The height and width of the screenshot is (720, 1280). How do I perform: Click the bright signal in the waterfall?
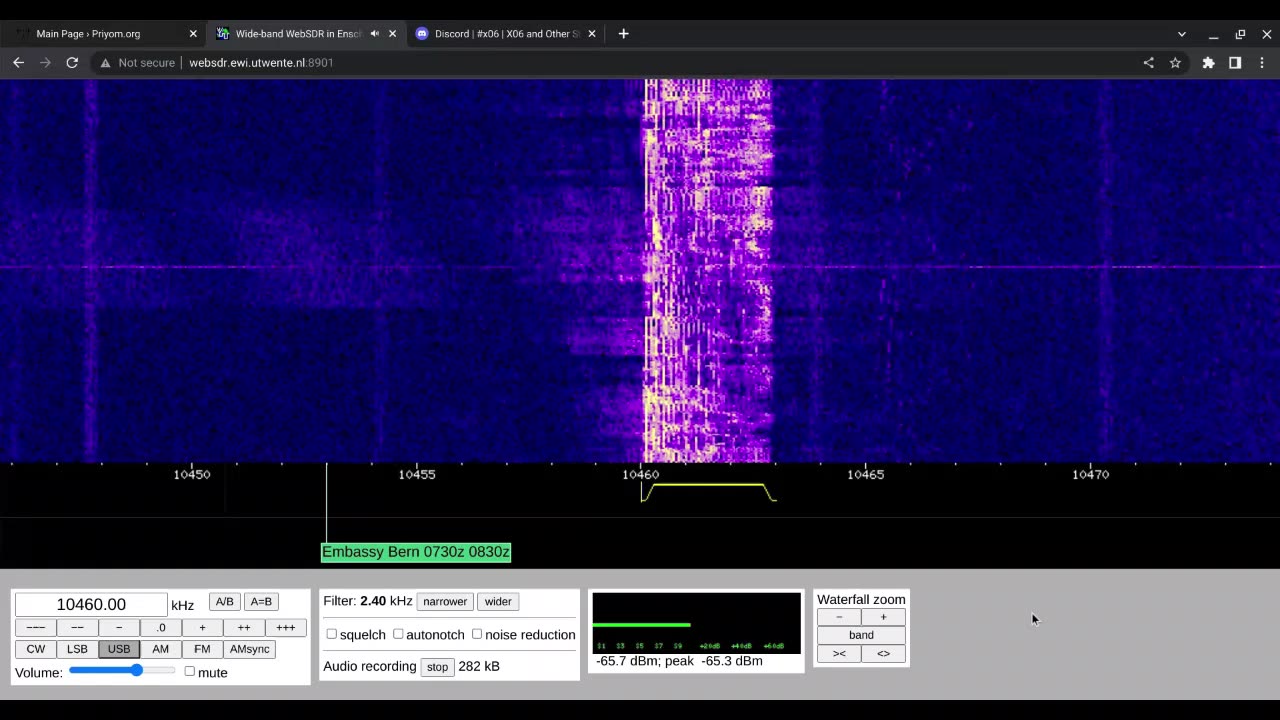706,270
